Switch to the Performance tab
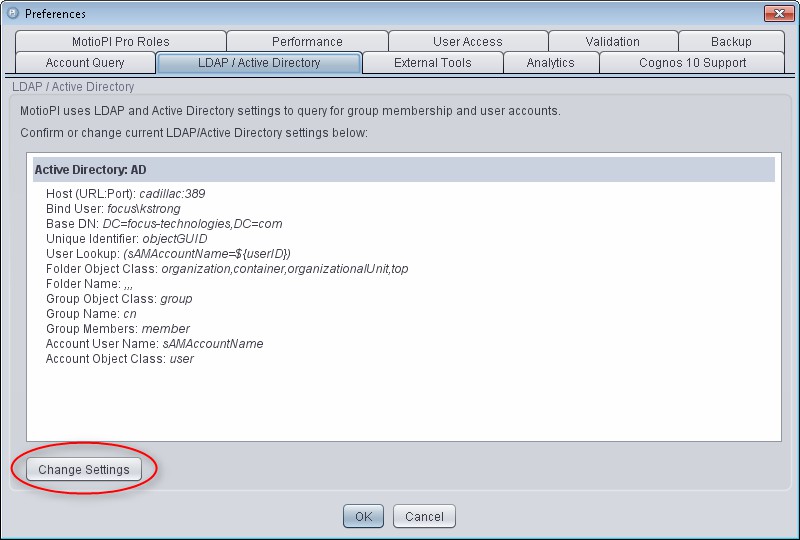This screenshot has height=540, width=800. click(x=307, y=41)
